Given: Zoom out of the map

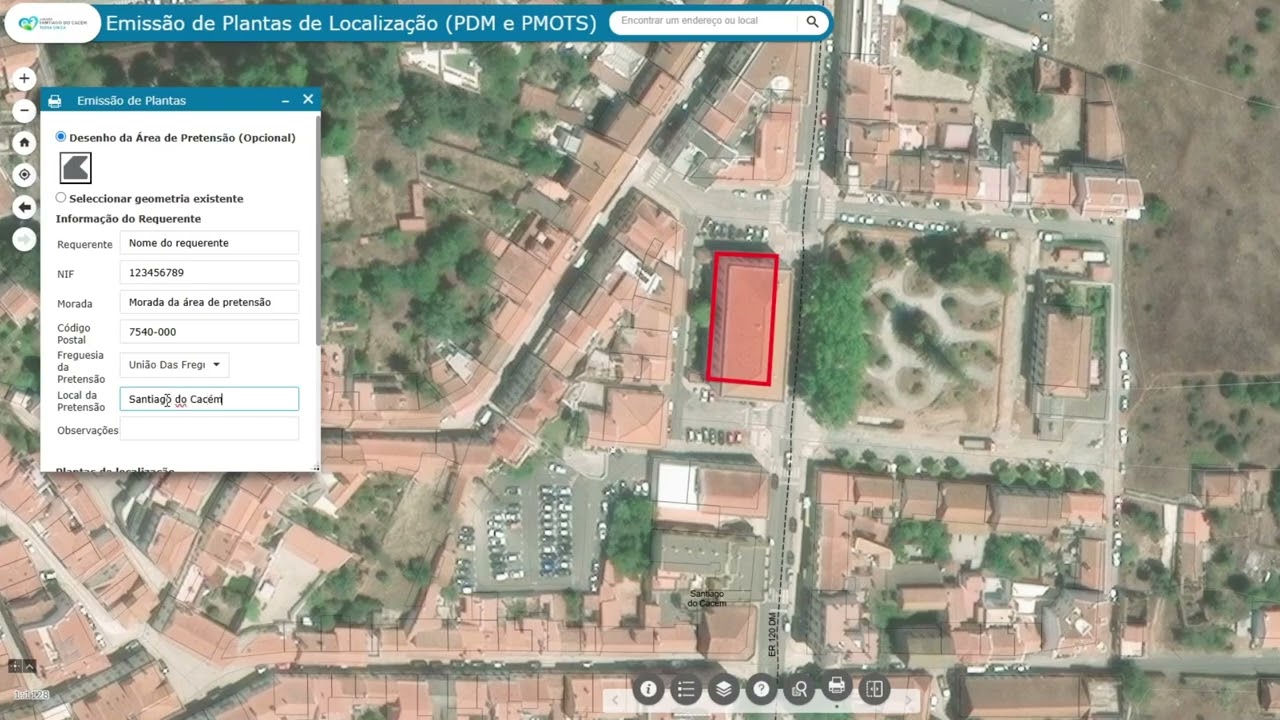Looking at the screenshot, I should (x=24, y=111).
